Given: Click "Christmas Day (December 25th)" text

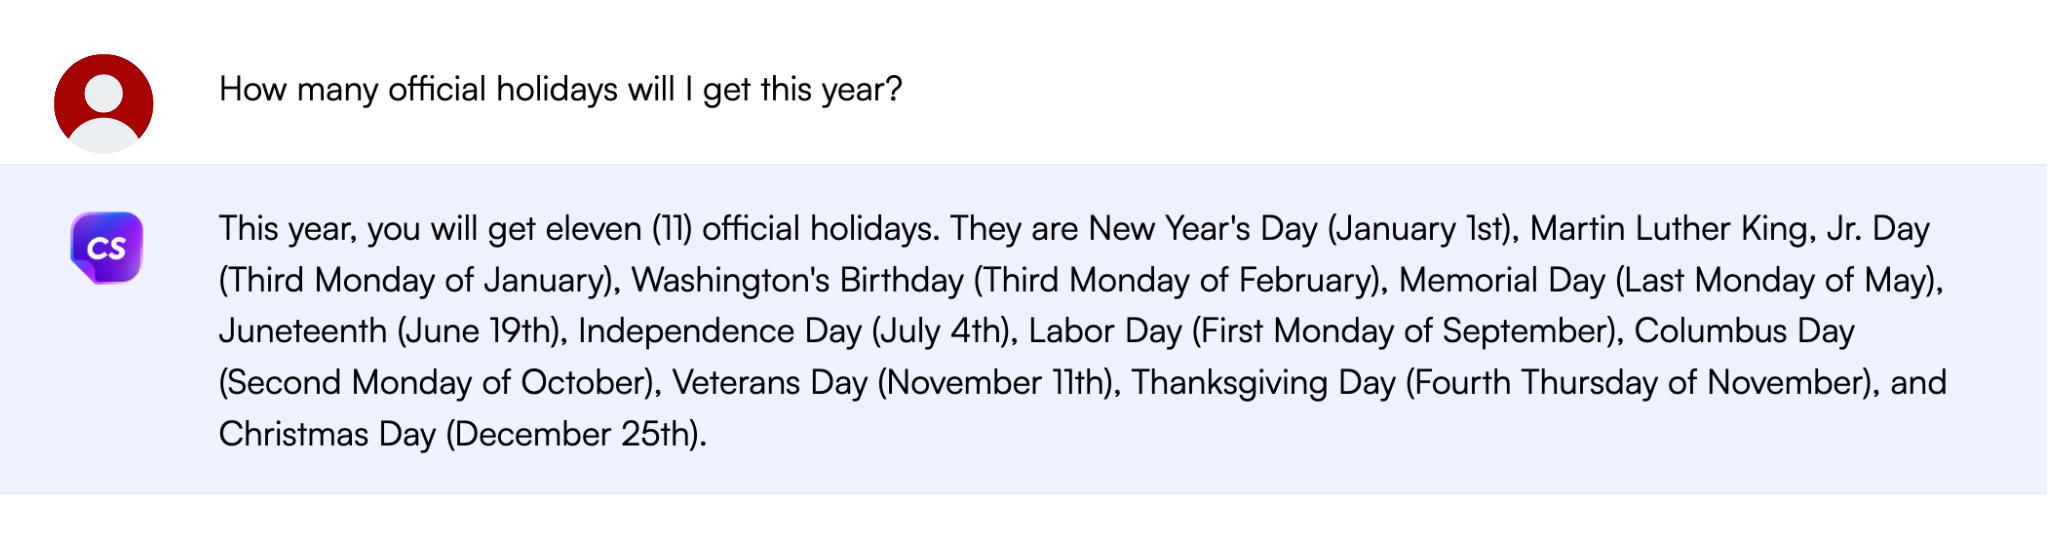Looking at the screenshot, I should click(x=462, y=435).
